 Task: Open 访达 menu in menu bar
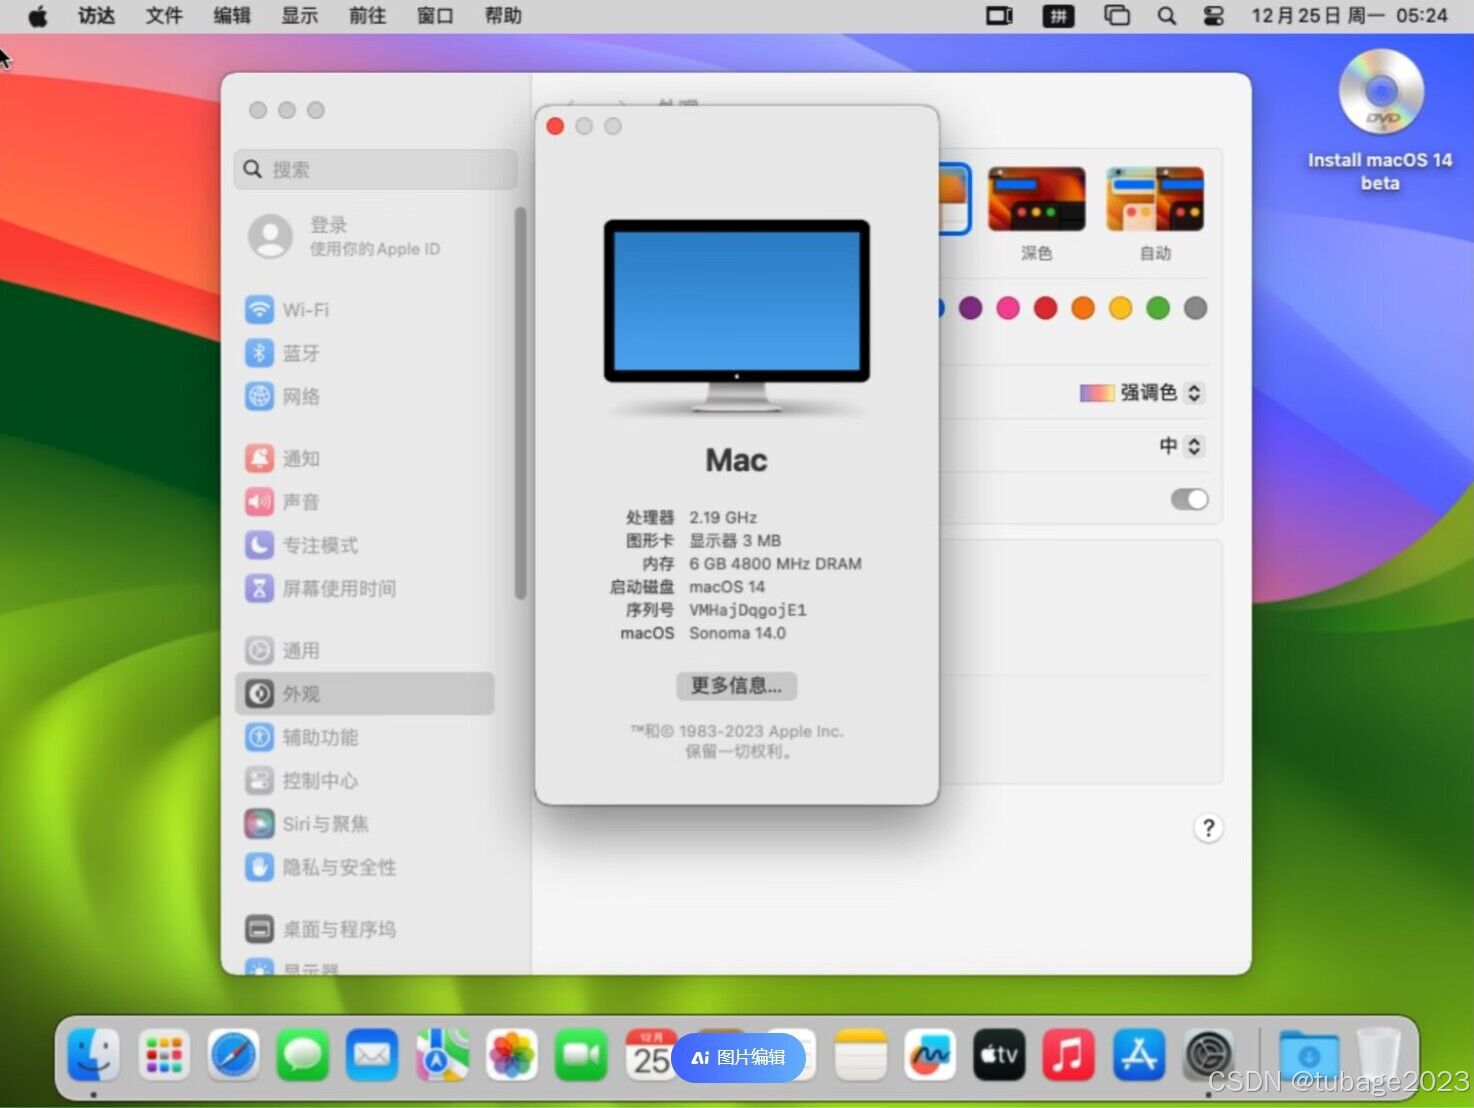click(97, 16)
